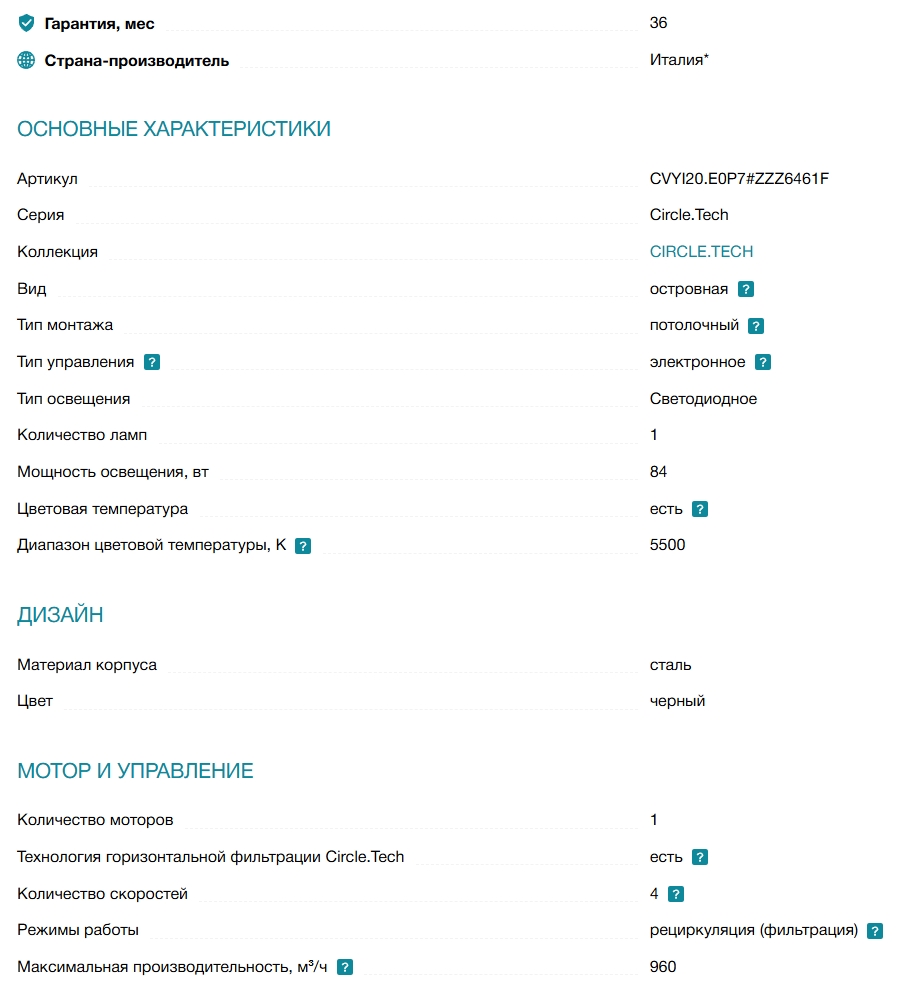913x1003 pixels.
Task: Click the help icon after рециркуляция (фильтрация)
Action: pyautogui.click(x=875, y=931)
